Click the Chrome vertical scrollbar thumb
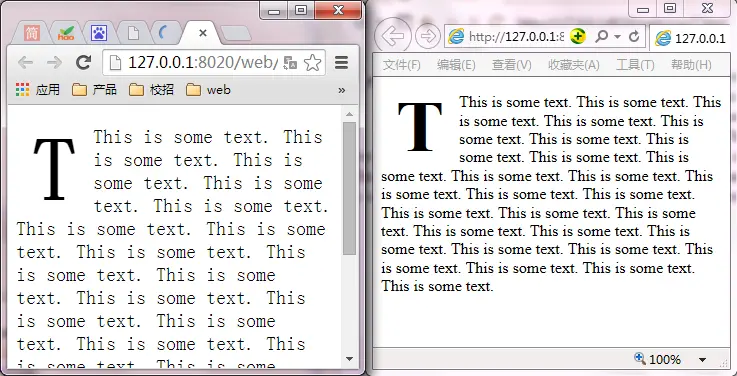Screen dimensions: 737x376 pos(349,188)
